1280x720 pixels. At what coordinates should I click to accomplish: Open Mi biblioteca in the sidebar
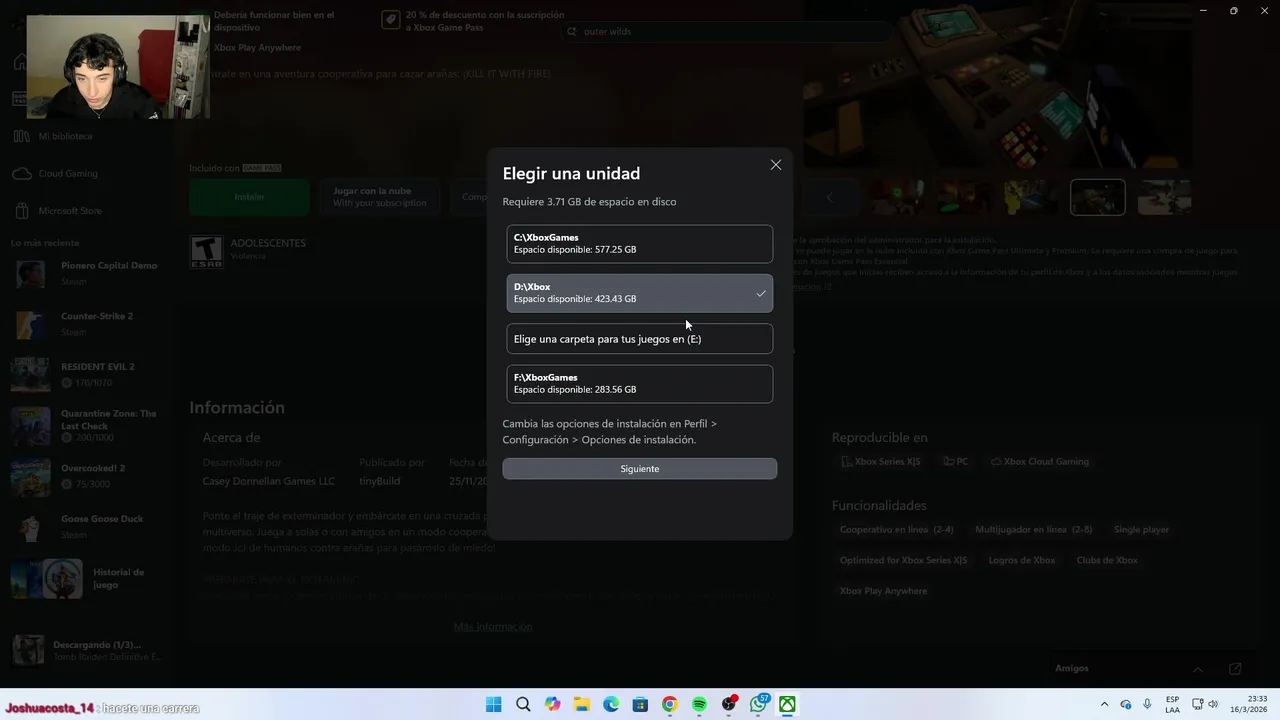pos(65,136)
